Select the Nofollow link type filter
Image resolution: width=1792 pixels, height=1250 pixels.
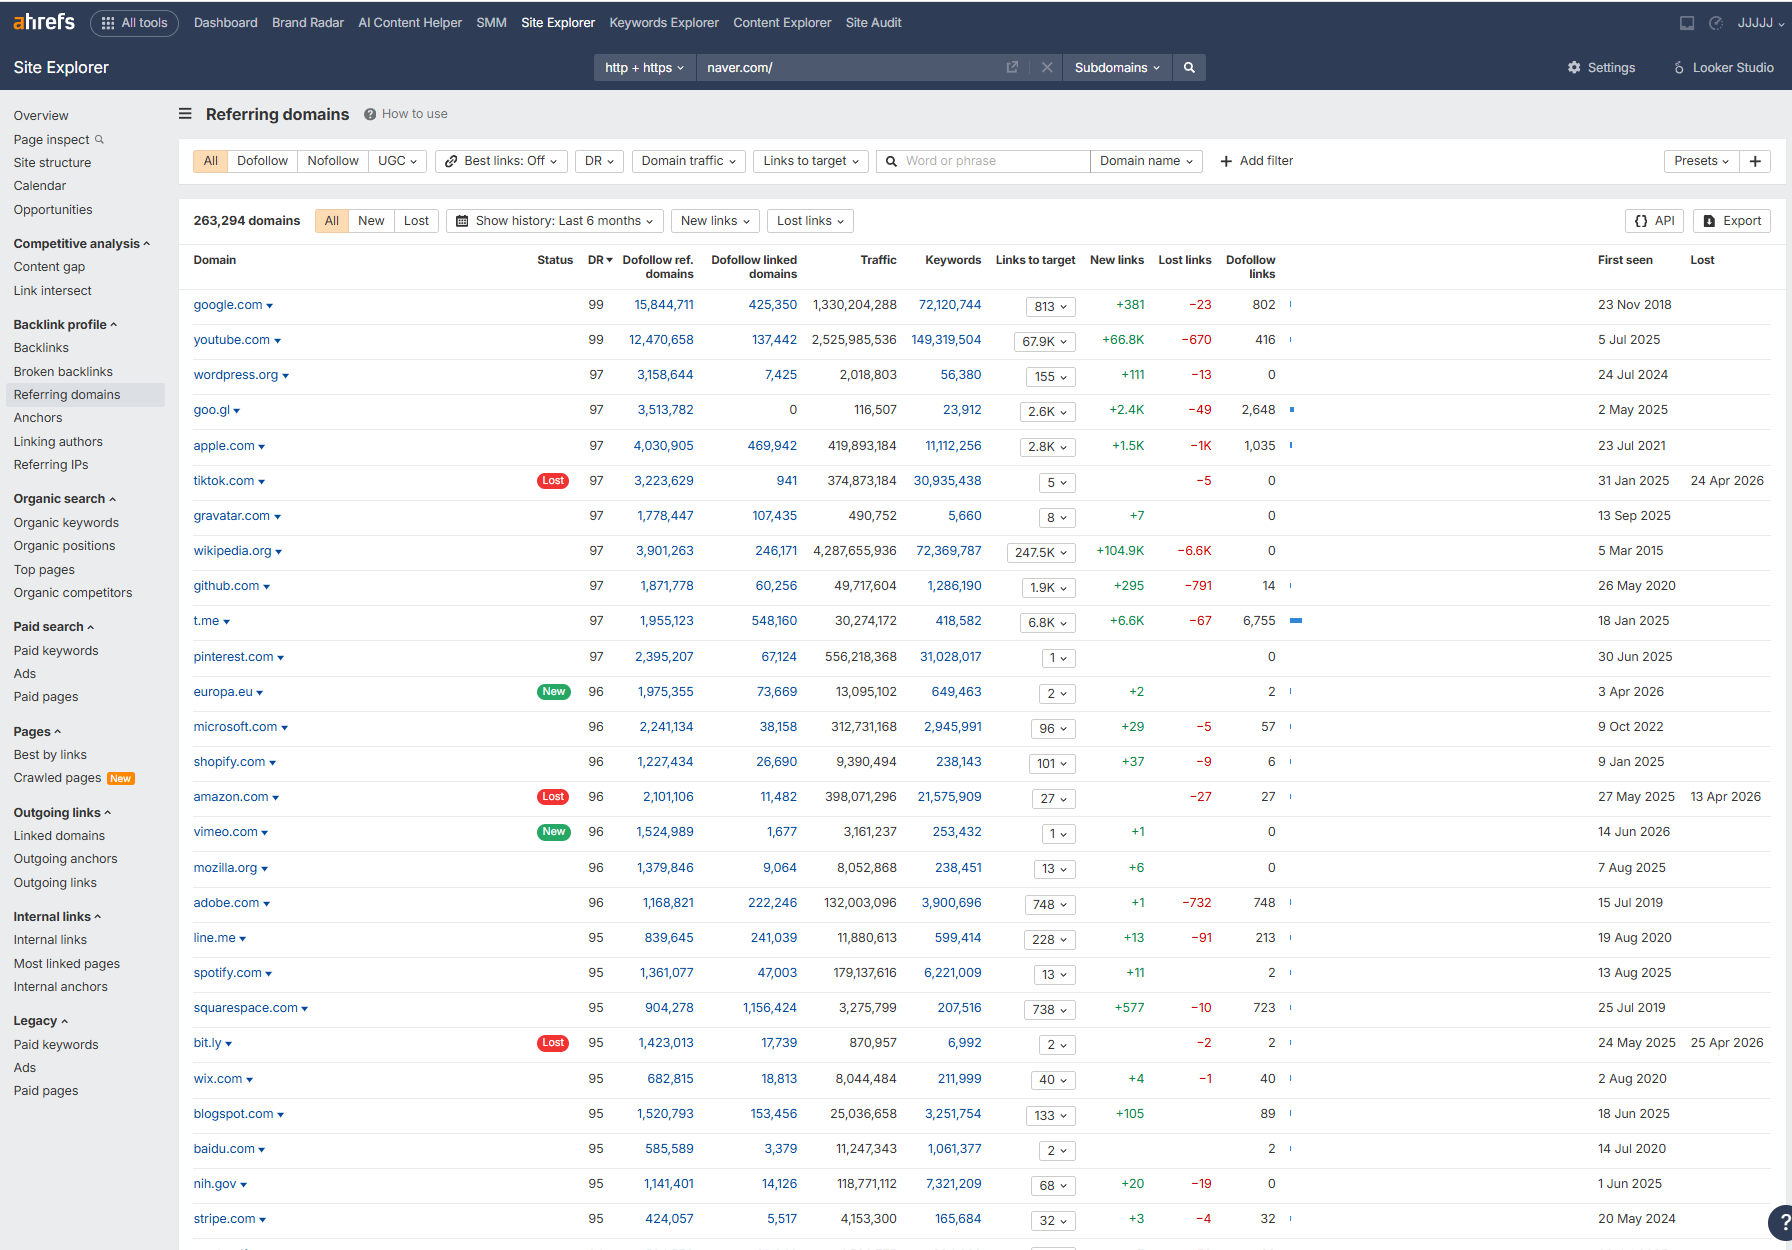click(x=333, y=161)
